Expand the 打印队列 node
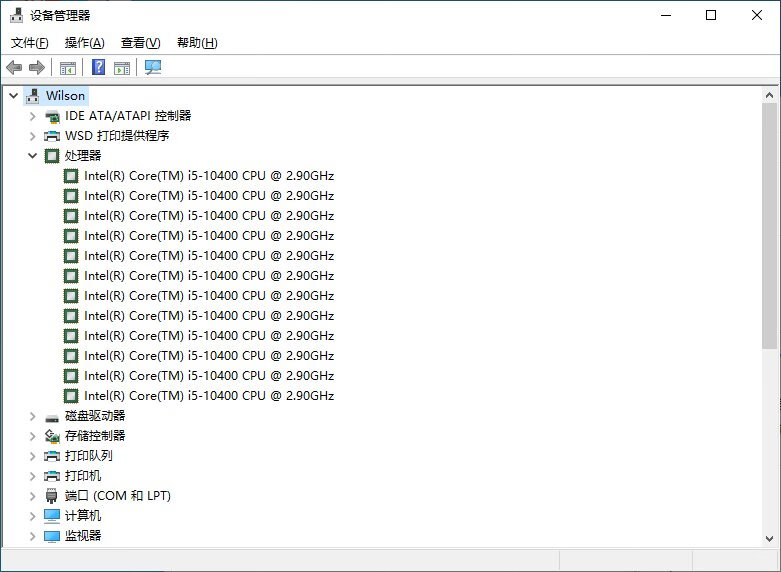The height and width of the screenshot is (572, 781). (32, 456)
